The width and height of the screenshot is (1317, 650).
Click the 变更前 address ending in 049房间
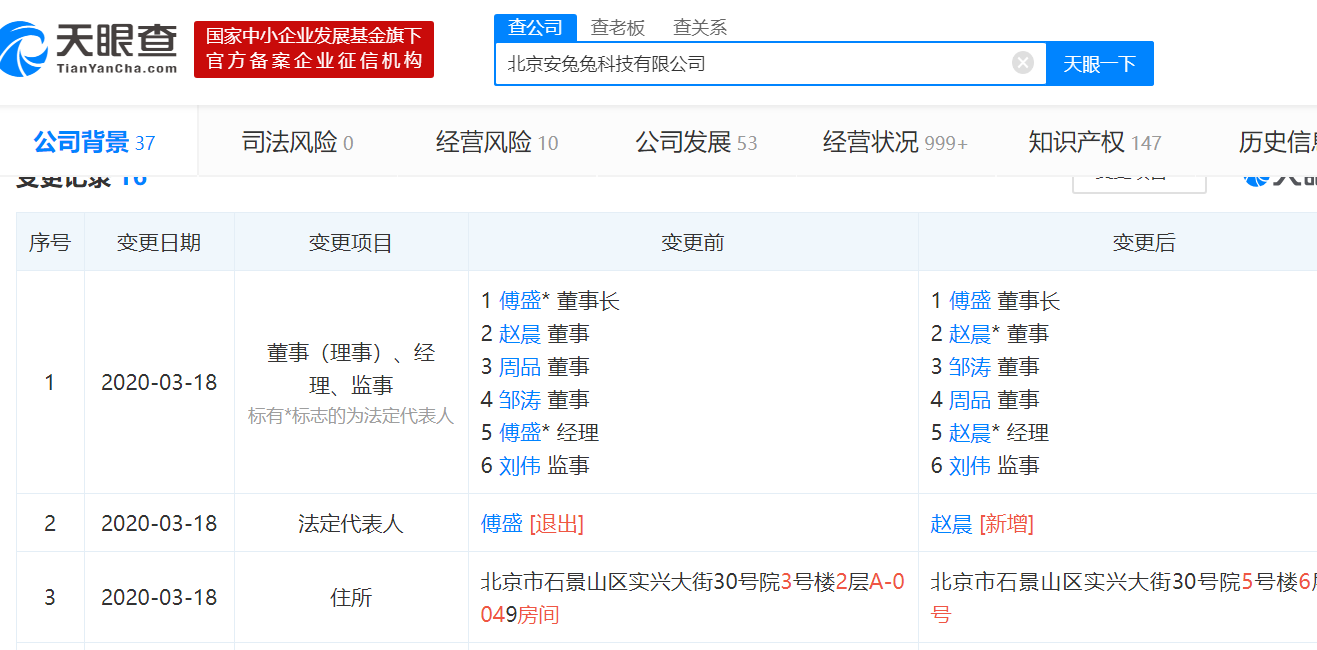693,598
